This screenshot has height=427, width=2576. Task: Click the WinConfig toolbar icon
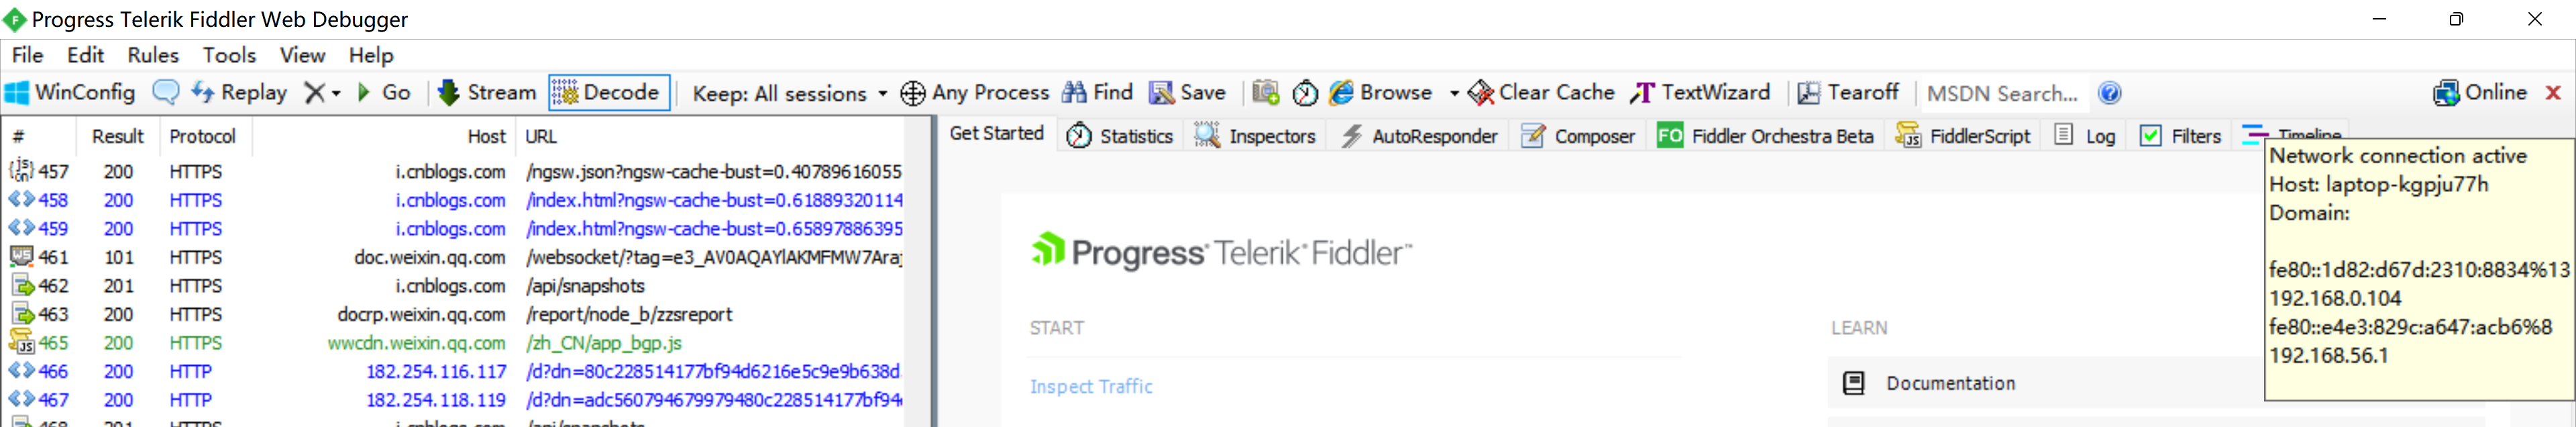point(18,93)
